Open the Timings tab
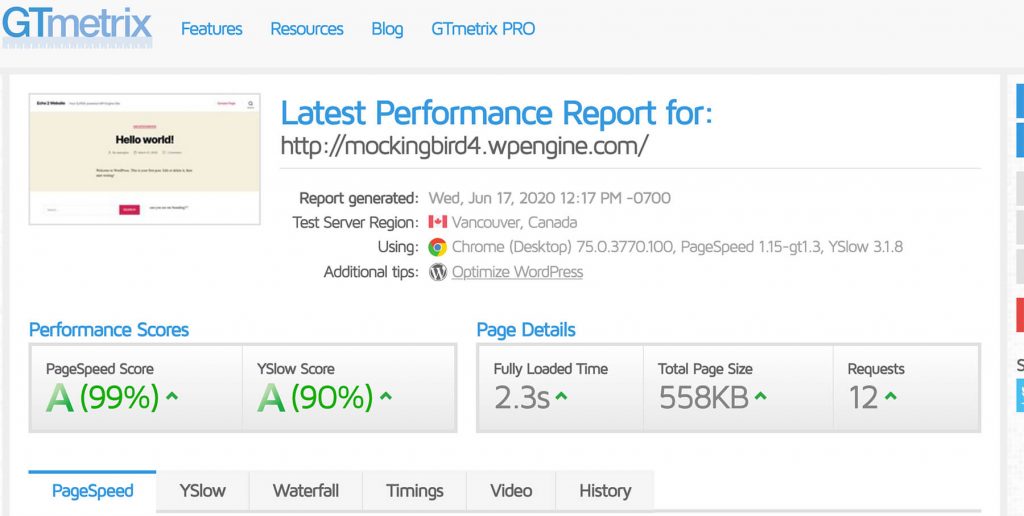Image resolution: width=1024 pixels, height=516 pixels. click(415, 491)
